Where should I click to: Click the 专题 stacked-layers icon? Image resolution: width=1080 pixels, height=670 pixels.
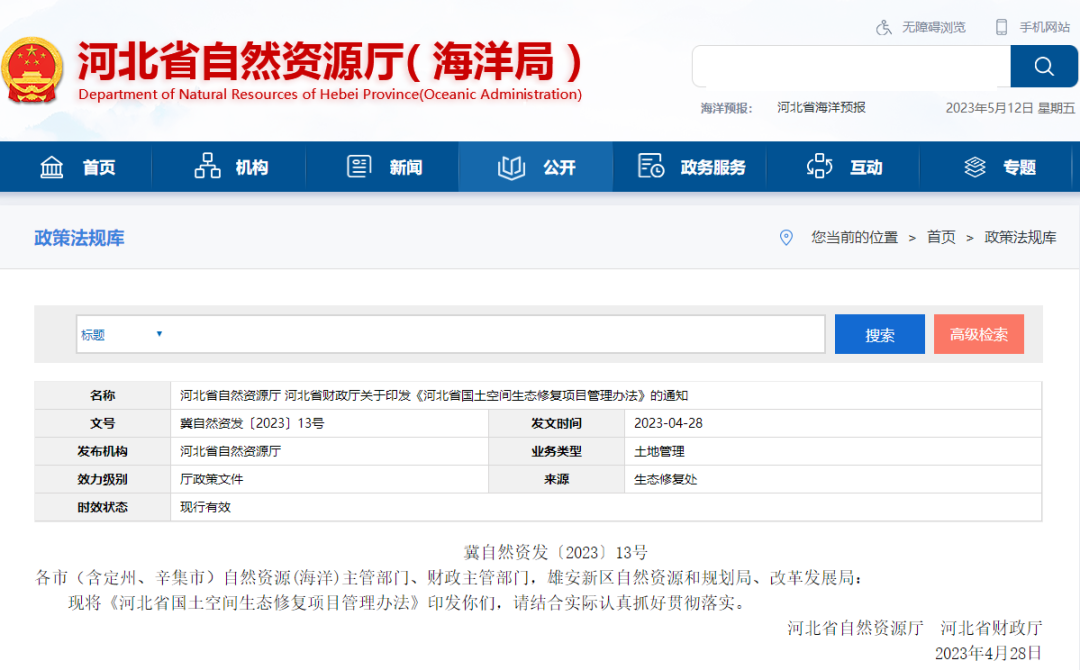[974, 166]
